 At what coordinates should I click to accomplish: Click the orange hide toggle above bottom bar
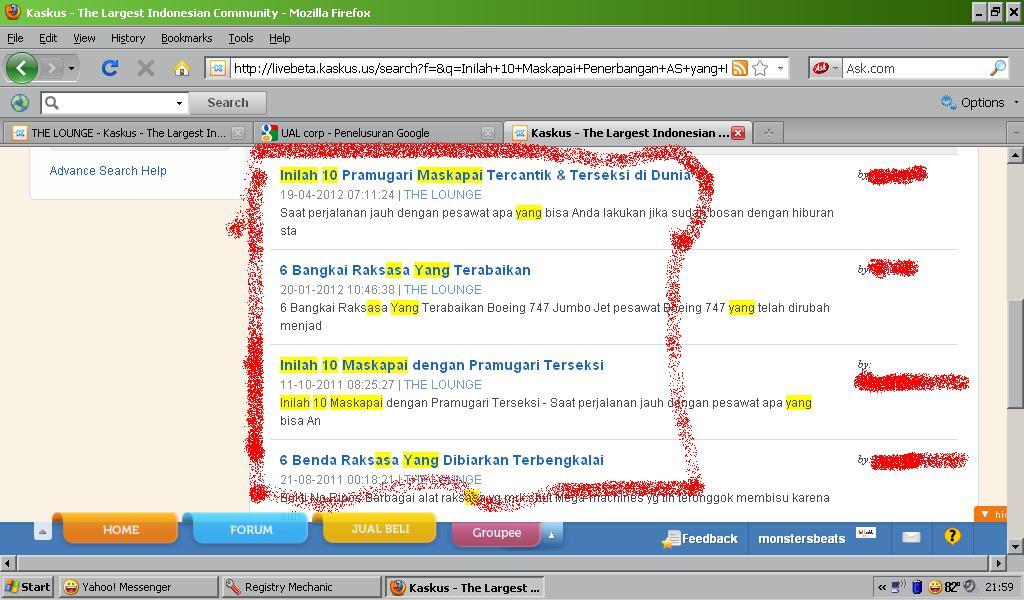pyautogui.click(x=991, y=514)
